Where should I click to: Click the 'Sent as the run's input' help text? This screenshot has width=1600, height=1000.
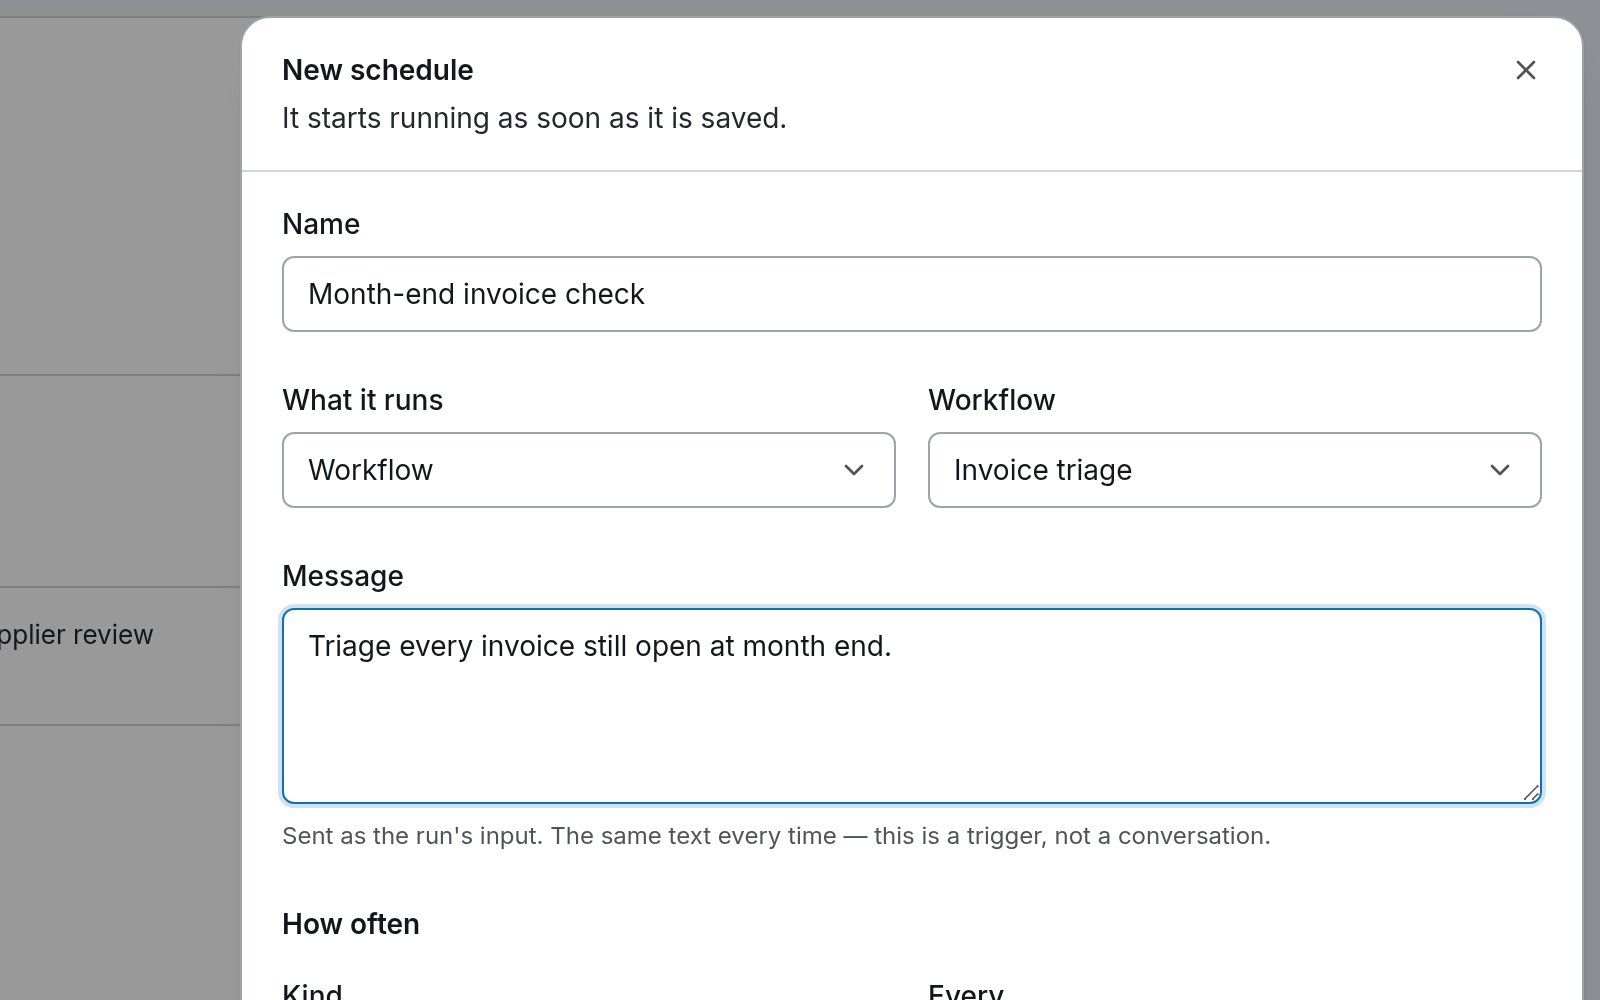776,836
